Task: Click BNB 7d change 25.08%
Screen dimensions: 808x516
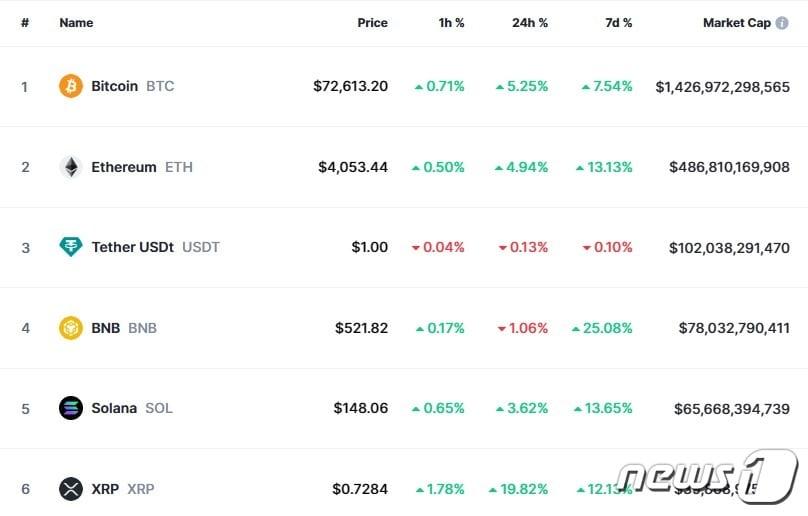Action: pos(607,328)
